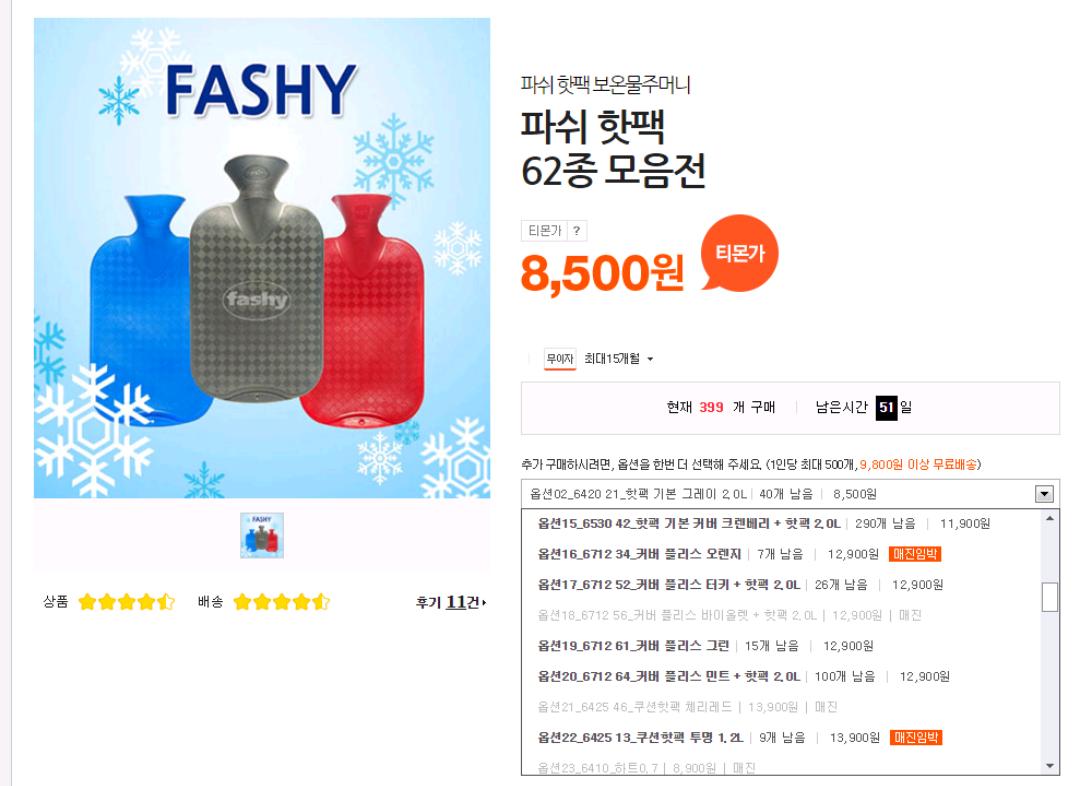This screenshot has width=1080, height=786.
Task: Click the scroll down arrow in options list
Action: click(1049, 765)
